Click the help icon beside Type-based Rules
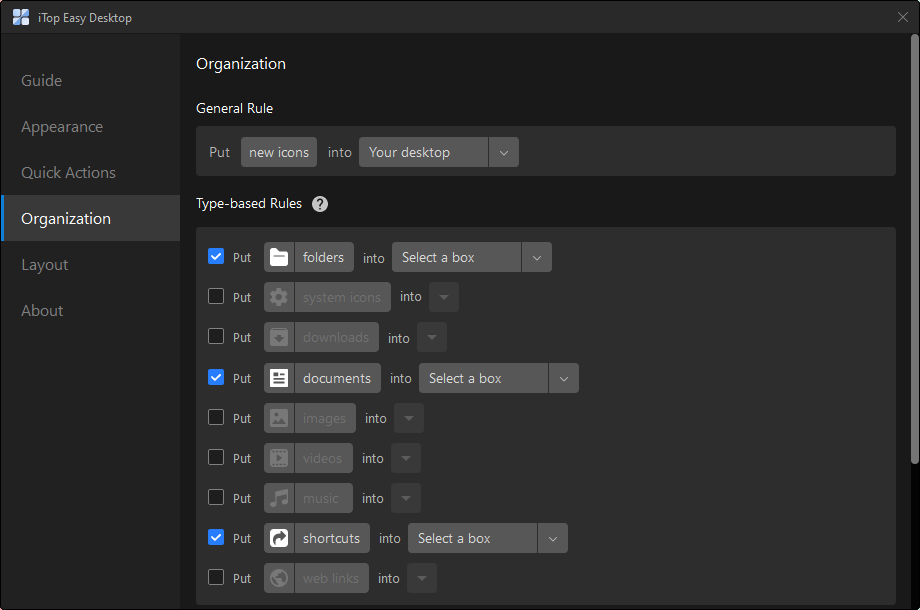The height and width of the screenshot is (610, 920). pyautogui.click(x=320, y=204)
